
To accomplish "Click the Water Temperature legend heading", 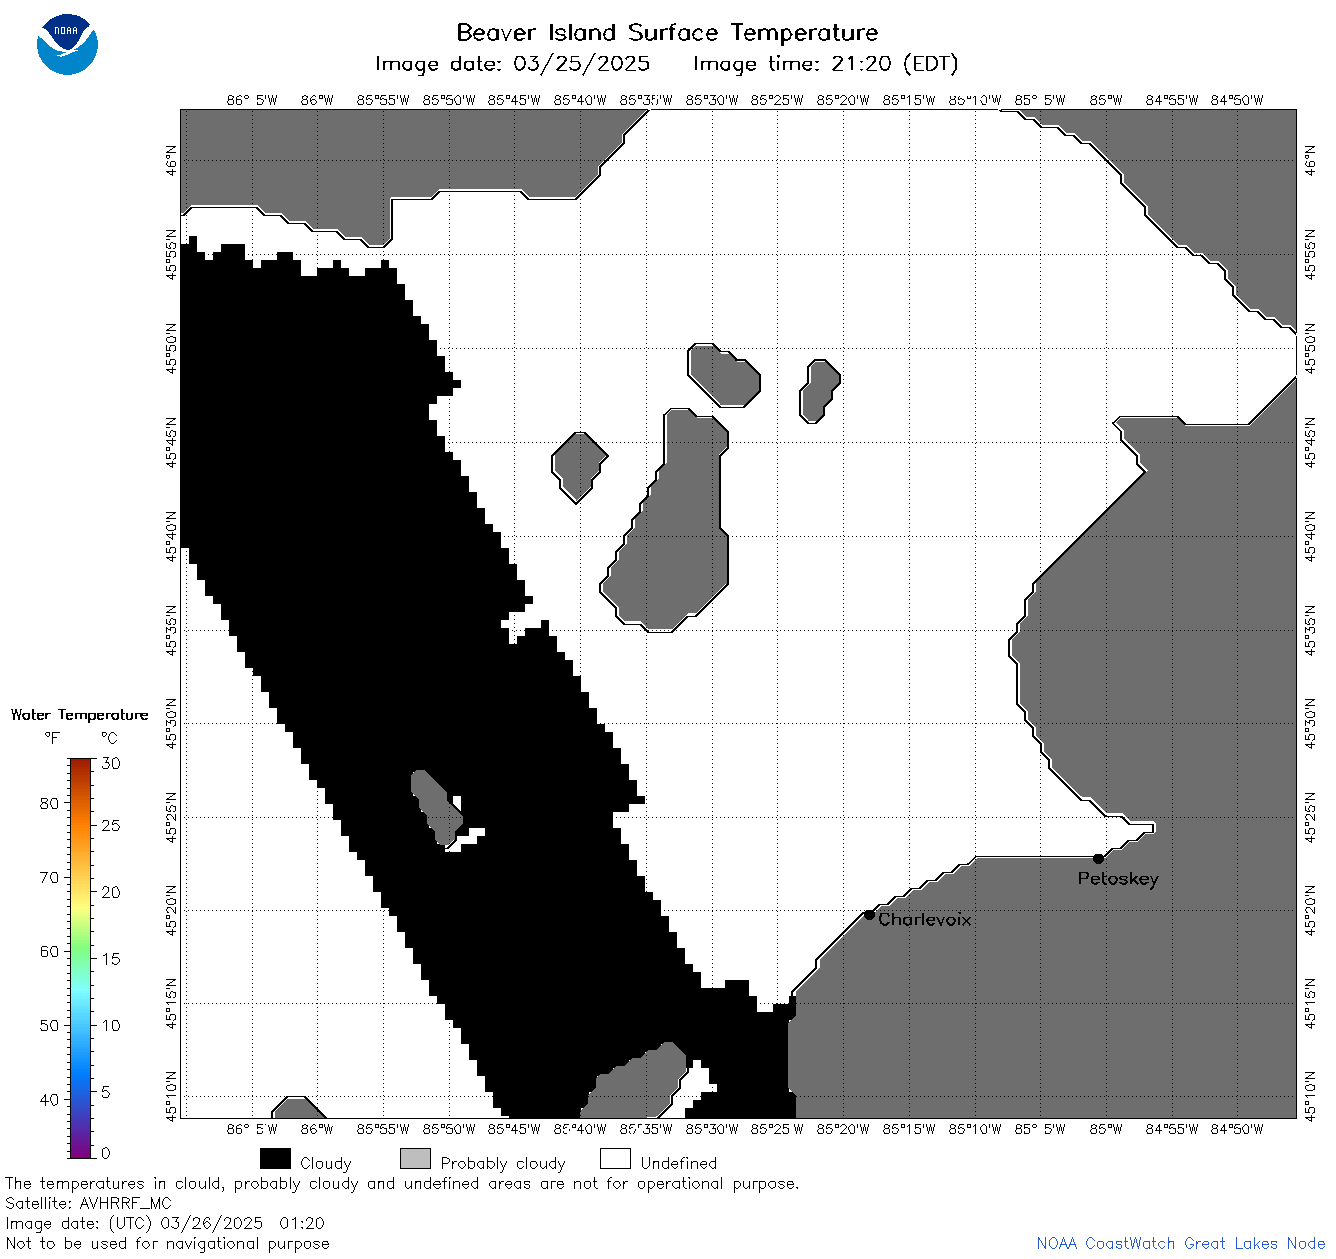I will click(x=80, y=715).
